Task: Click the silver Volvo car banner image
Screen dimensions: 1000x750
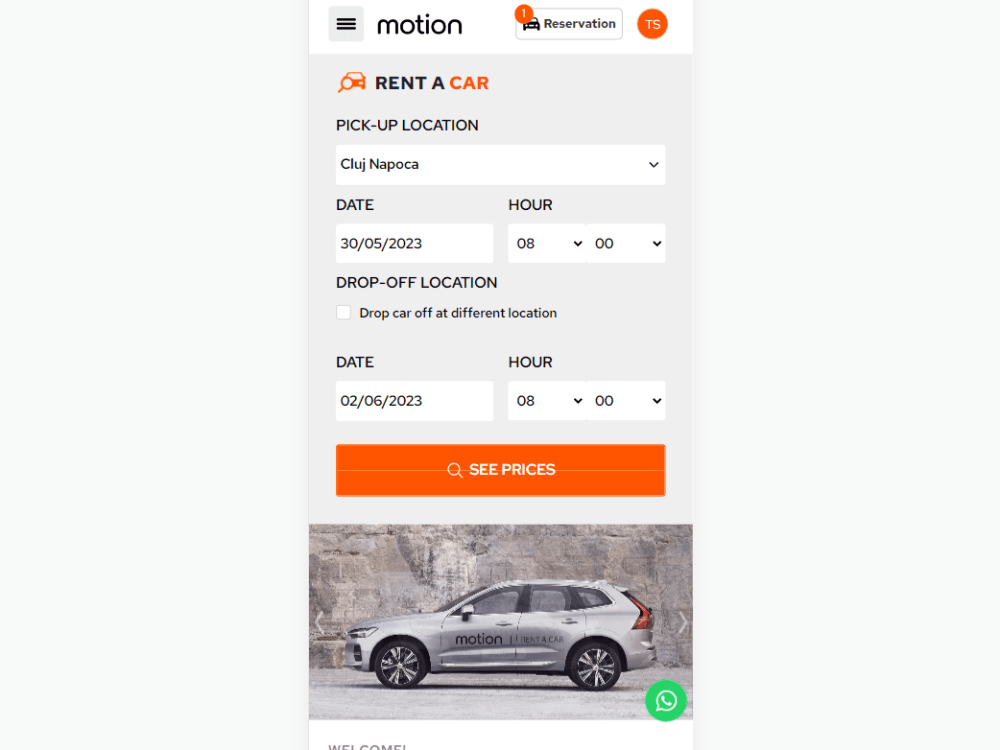Action: coord(501,622)
